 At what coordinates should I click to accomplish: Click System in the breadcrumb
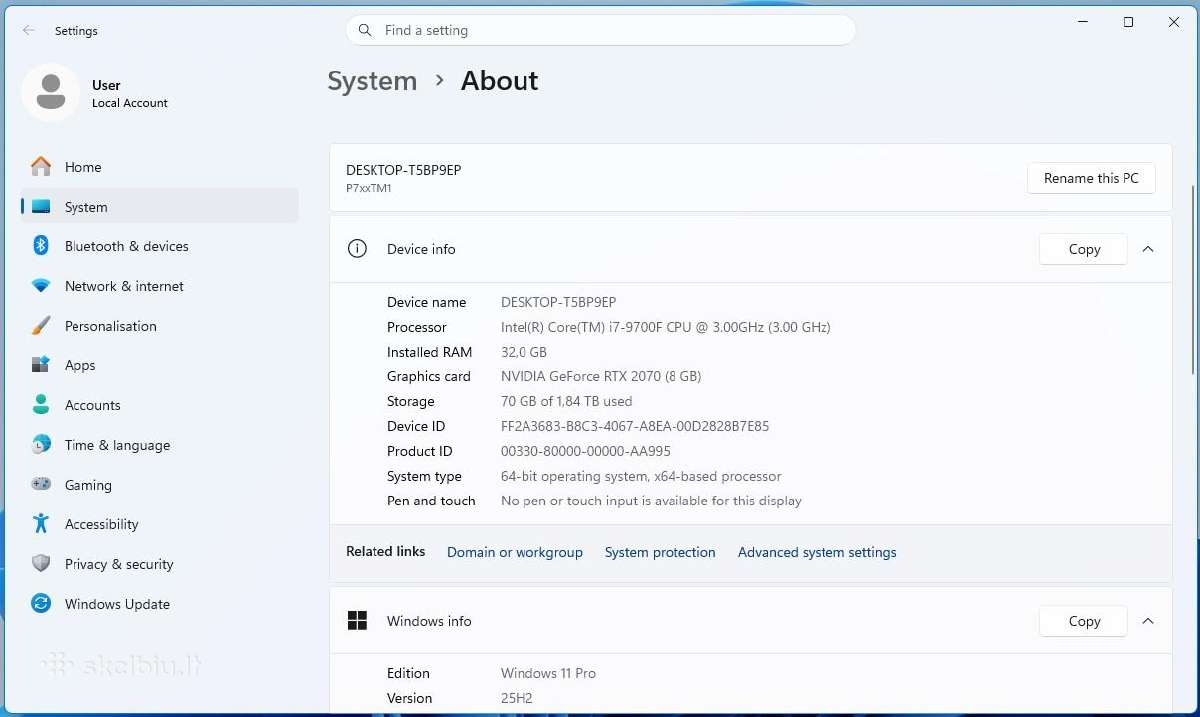(372, 81)
